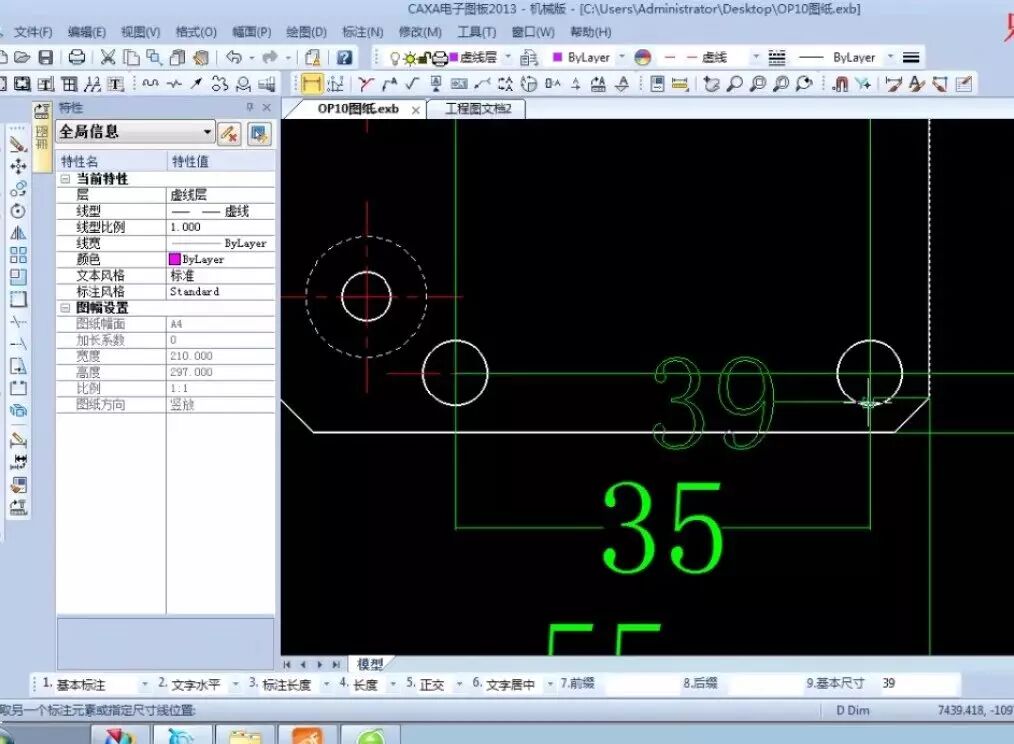The height and width of the screenshot is (744, 1014).
Task: Switch to the 工程图文档2 tab
Action: click(x=477, y=109)
